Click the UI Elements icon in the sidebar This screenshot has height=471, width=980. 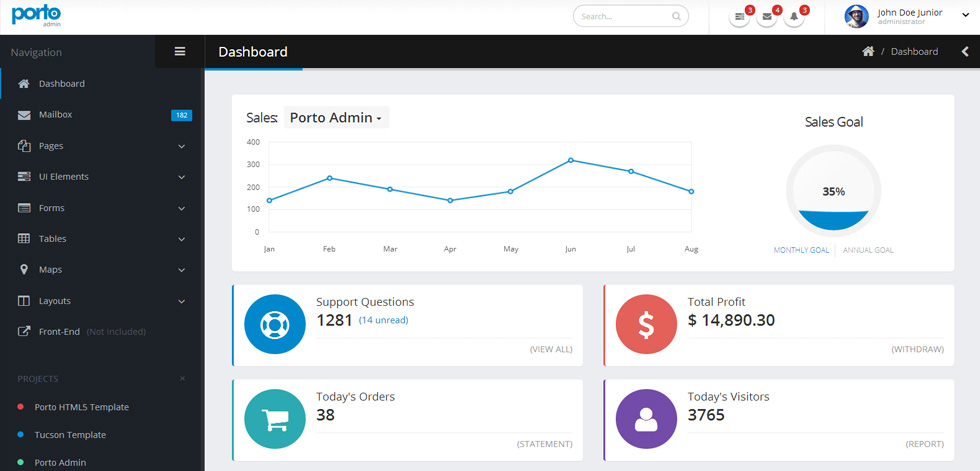tap(24, 177)
